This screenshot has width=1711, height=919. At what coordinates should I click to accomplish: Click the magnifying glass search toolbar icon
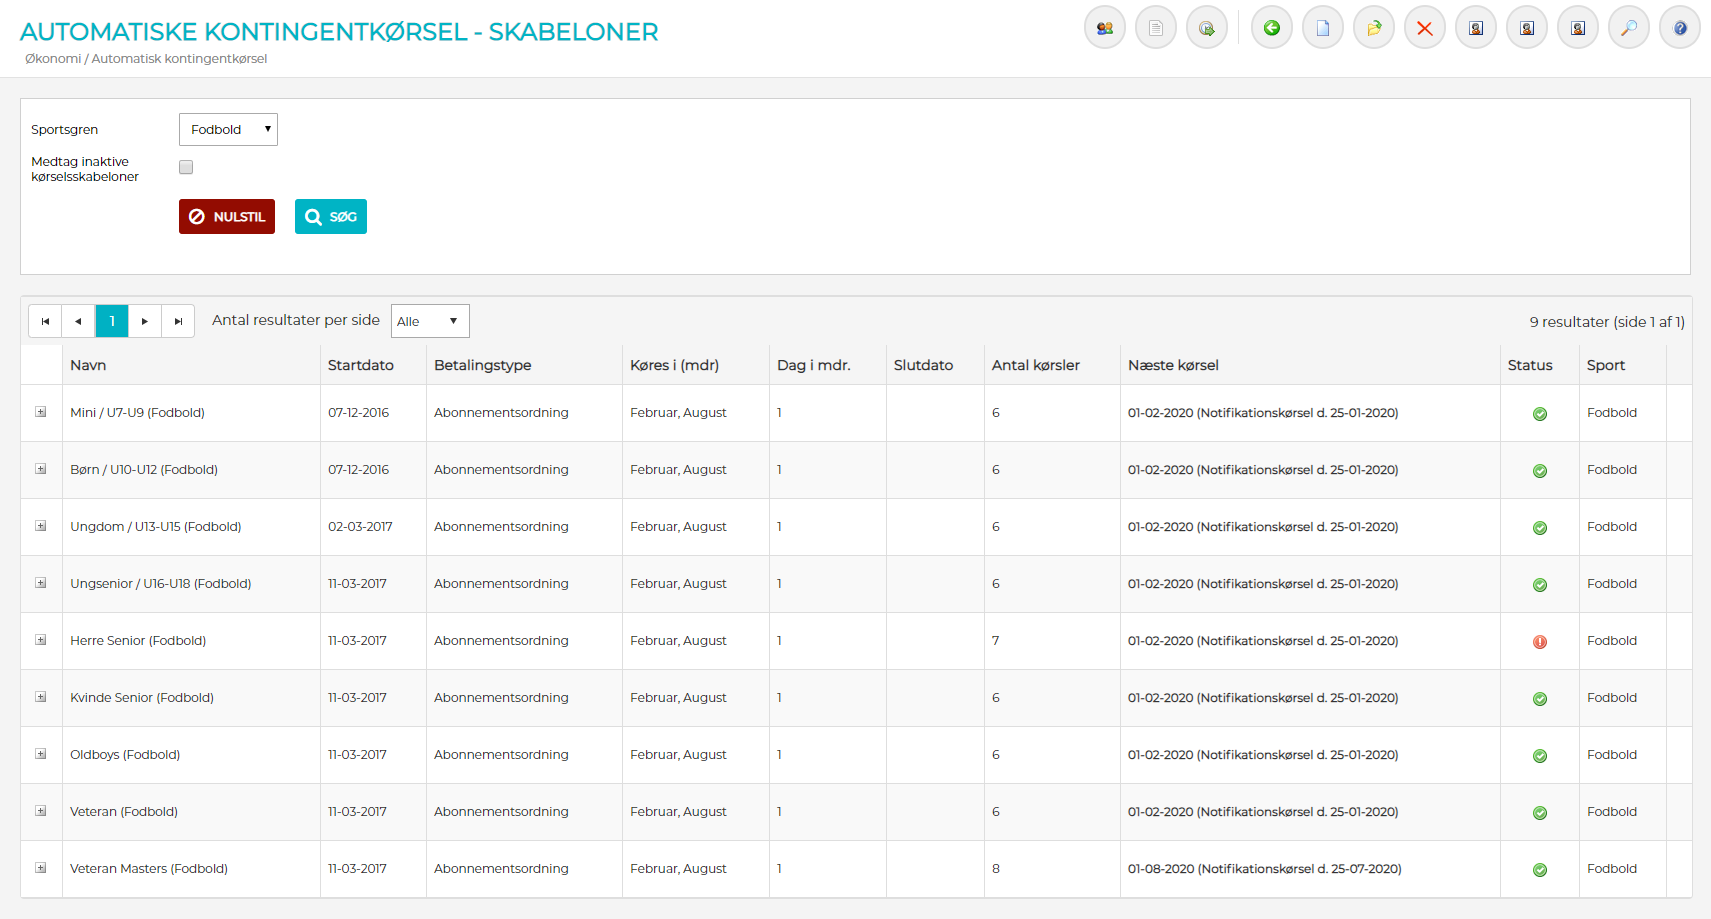(1628, 28)
